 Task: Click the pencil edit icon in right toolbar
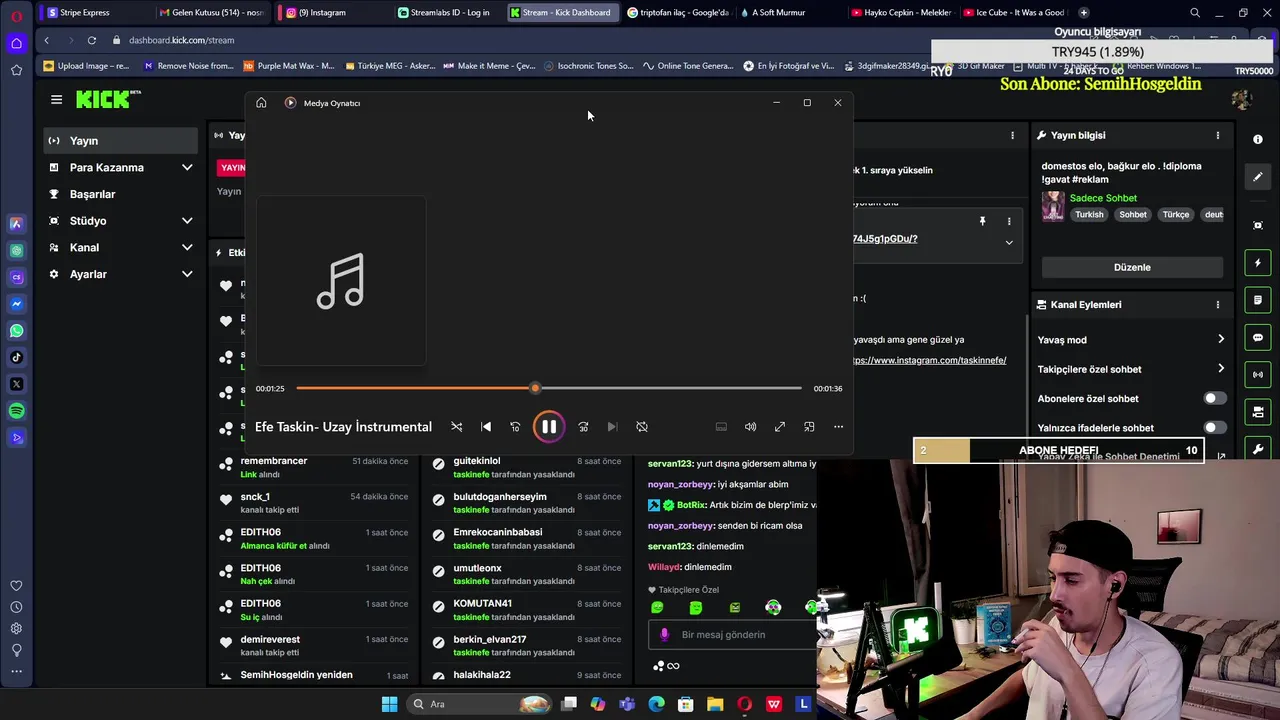pos(1258,177)
